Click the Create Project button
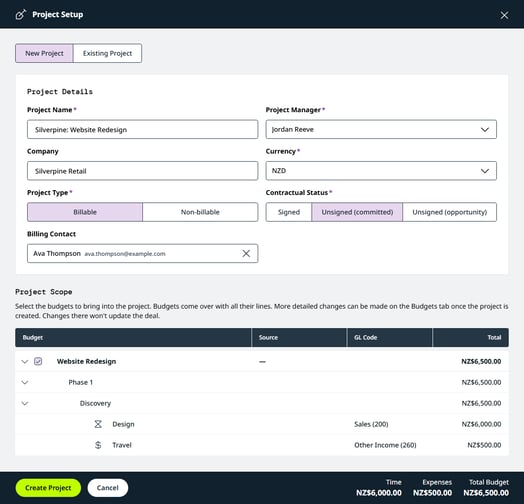 coord(48,488)
